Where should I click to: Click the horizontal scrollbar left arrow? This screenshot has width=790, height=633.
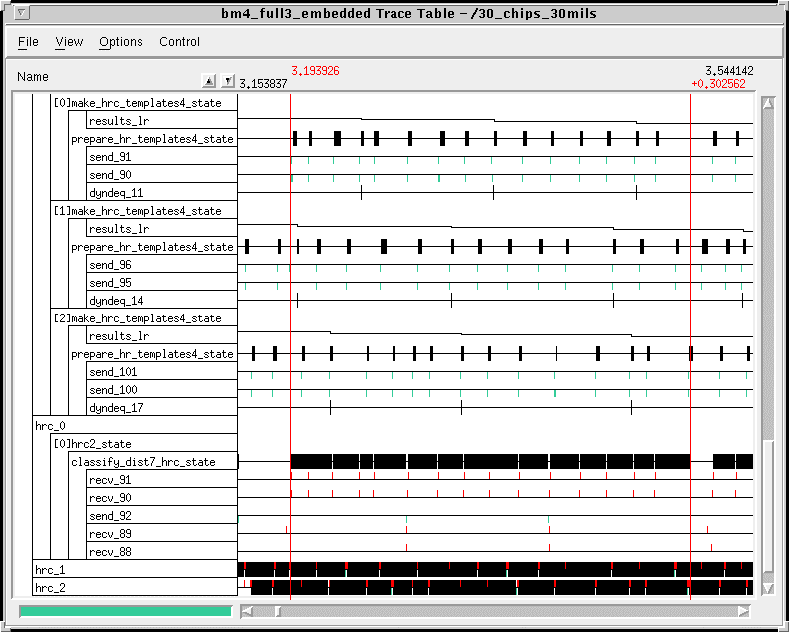[x=245, y=611]
